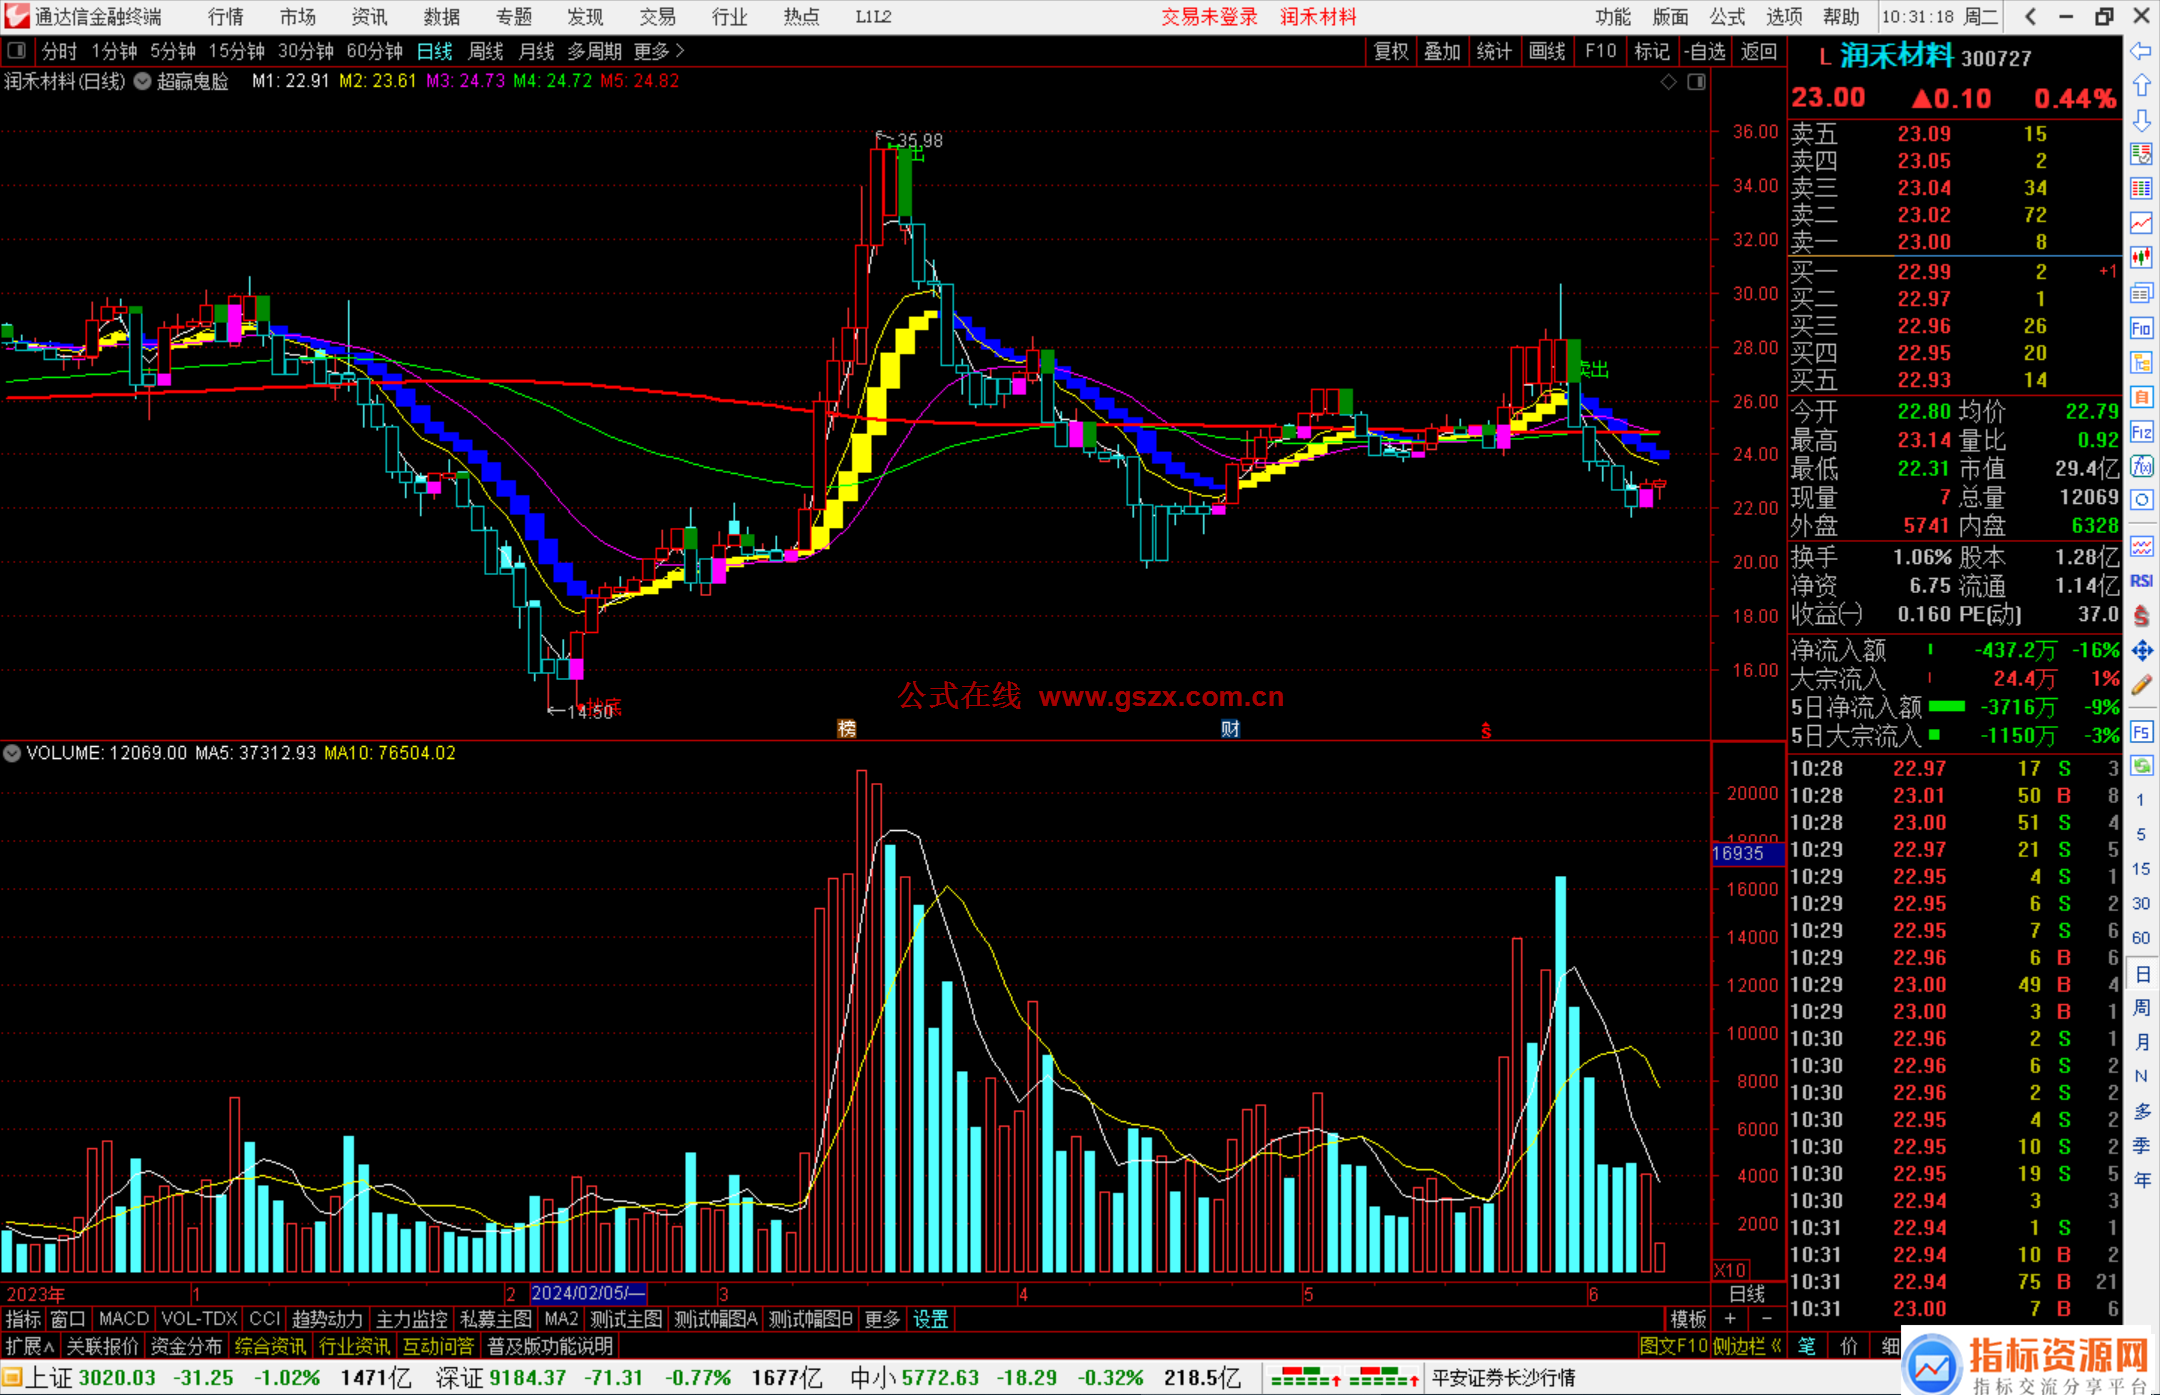The height and width of the screenshot is (1395, 2160).
Task: Click the wavy multi-line indicator sidebar icon
Action: pyautogui.click(x=2141, y=546)
